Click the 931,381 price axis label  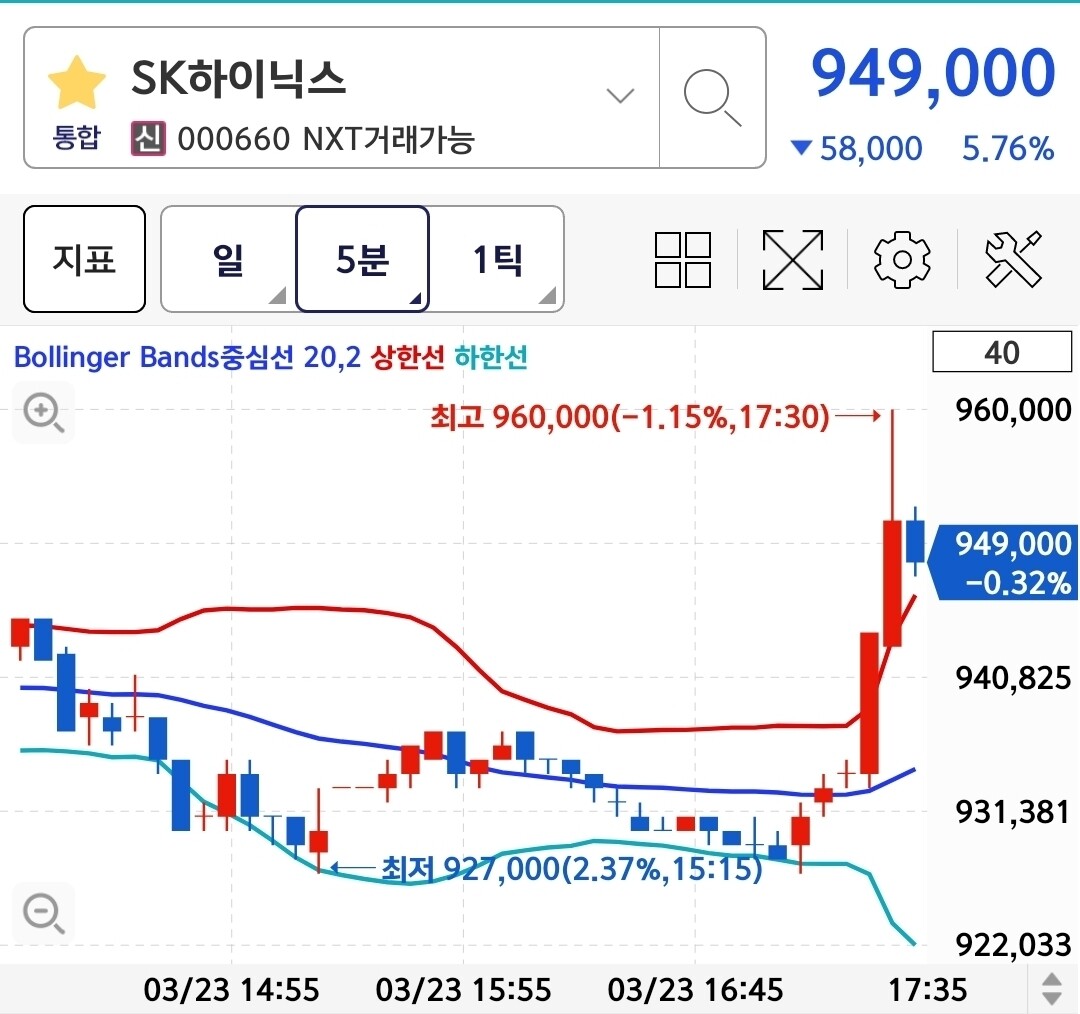1013,811
